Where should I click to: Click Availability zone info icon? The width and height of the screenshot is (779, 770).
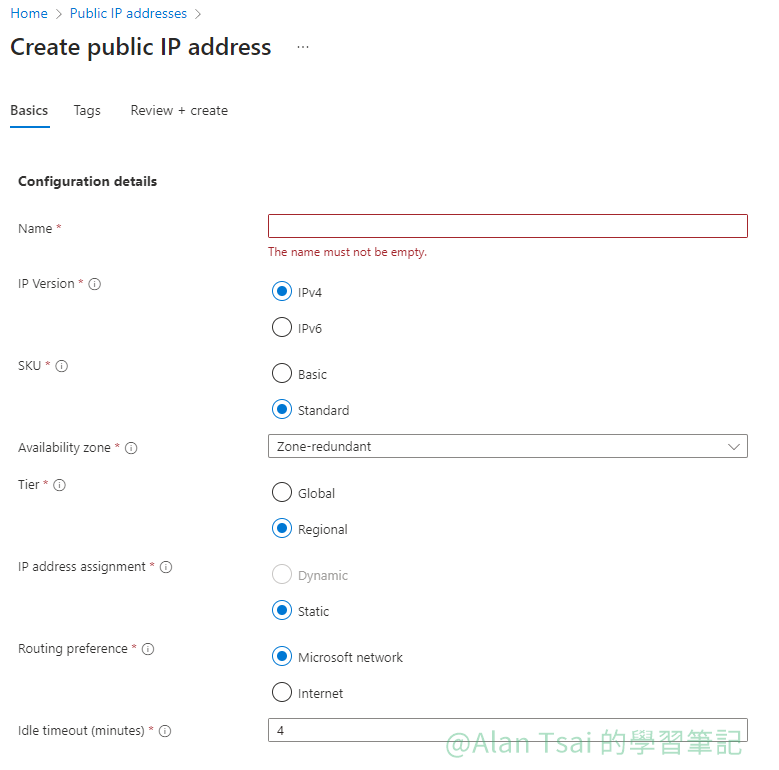(x=131, y=448)
